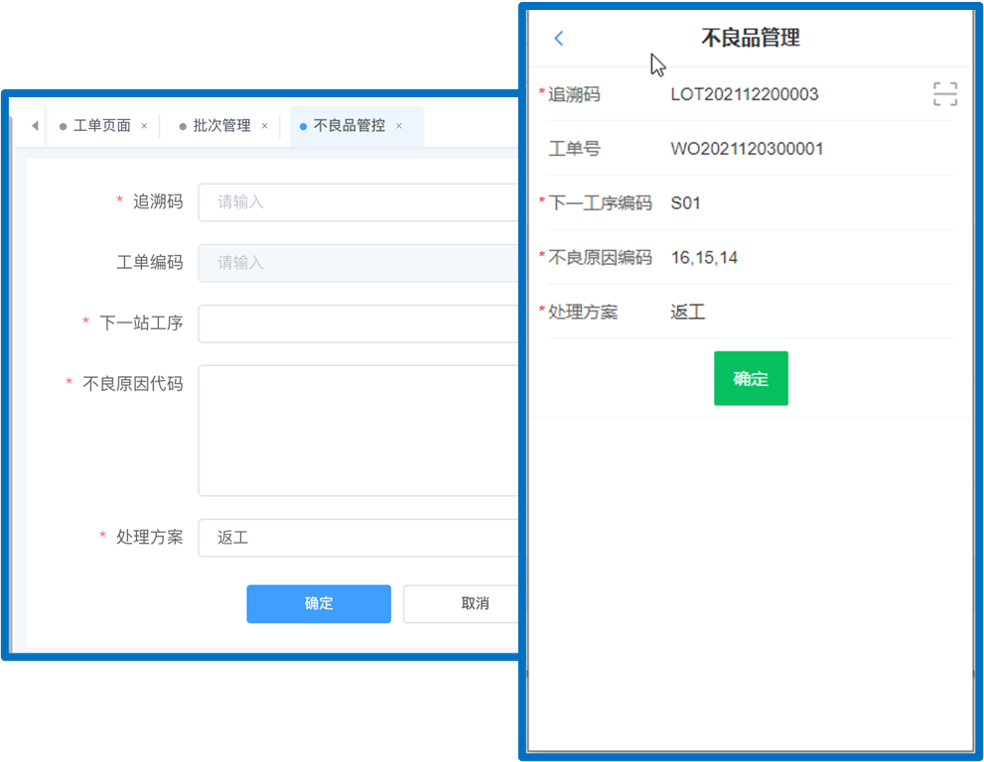The height and width of the screenshot is (762, 984).
Task: Select the 不良品管控 tab
Action: point(348,126)
